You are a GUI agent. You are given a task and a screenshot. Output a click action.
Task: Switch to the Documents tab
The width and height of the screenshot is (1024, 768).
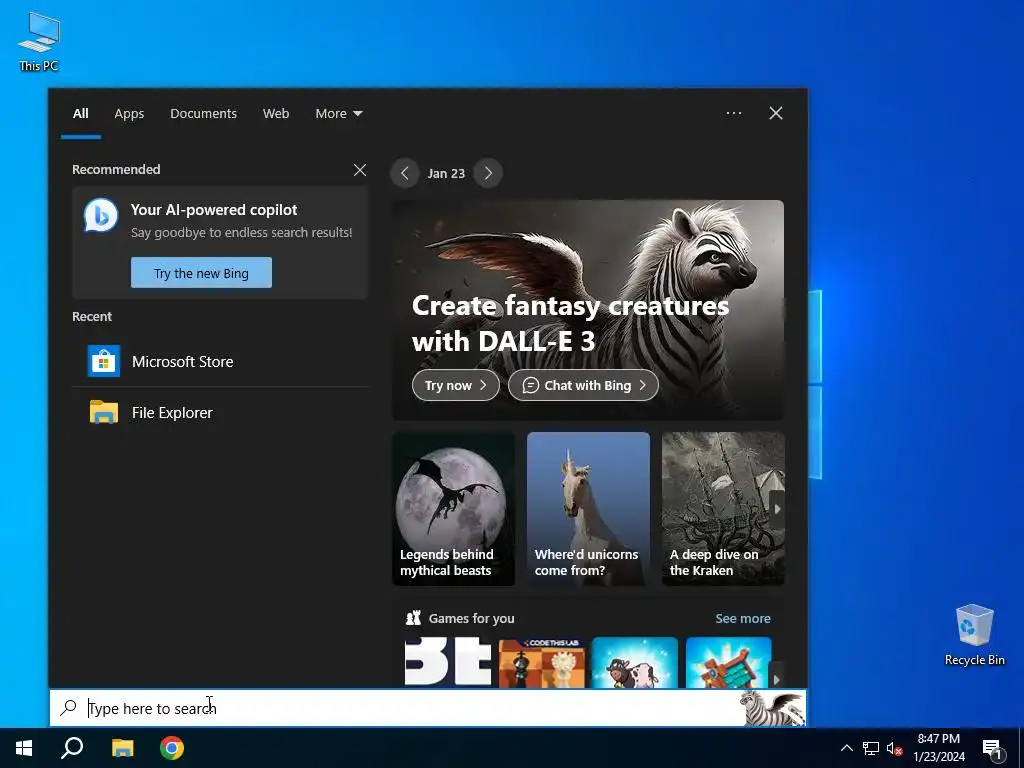203,114
